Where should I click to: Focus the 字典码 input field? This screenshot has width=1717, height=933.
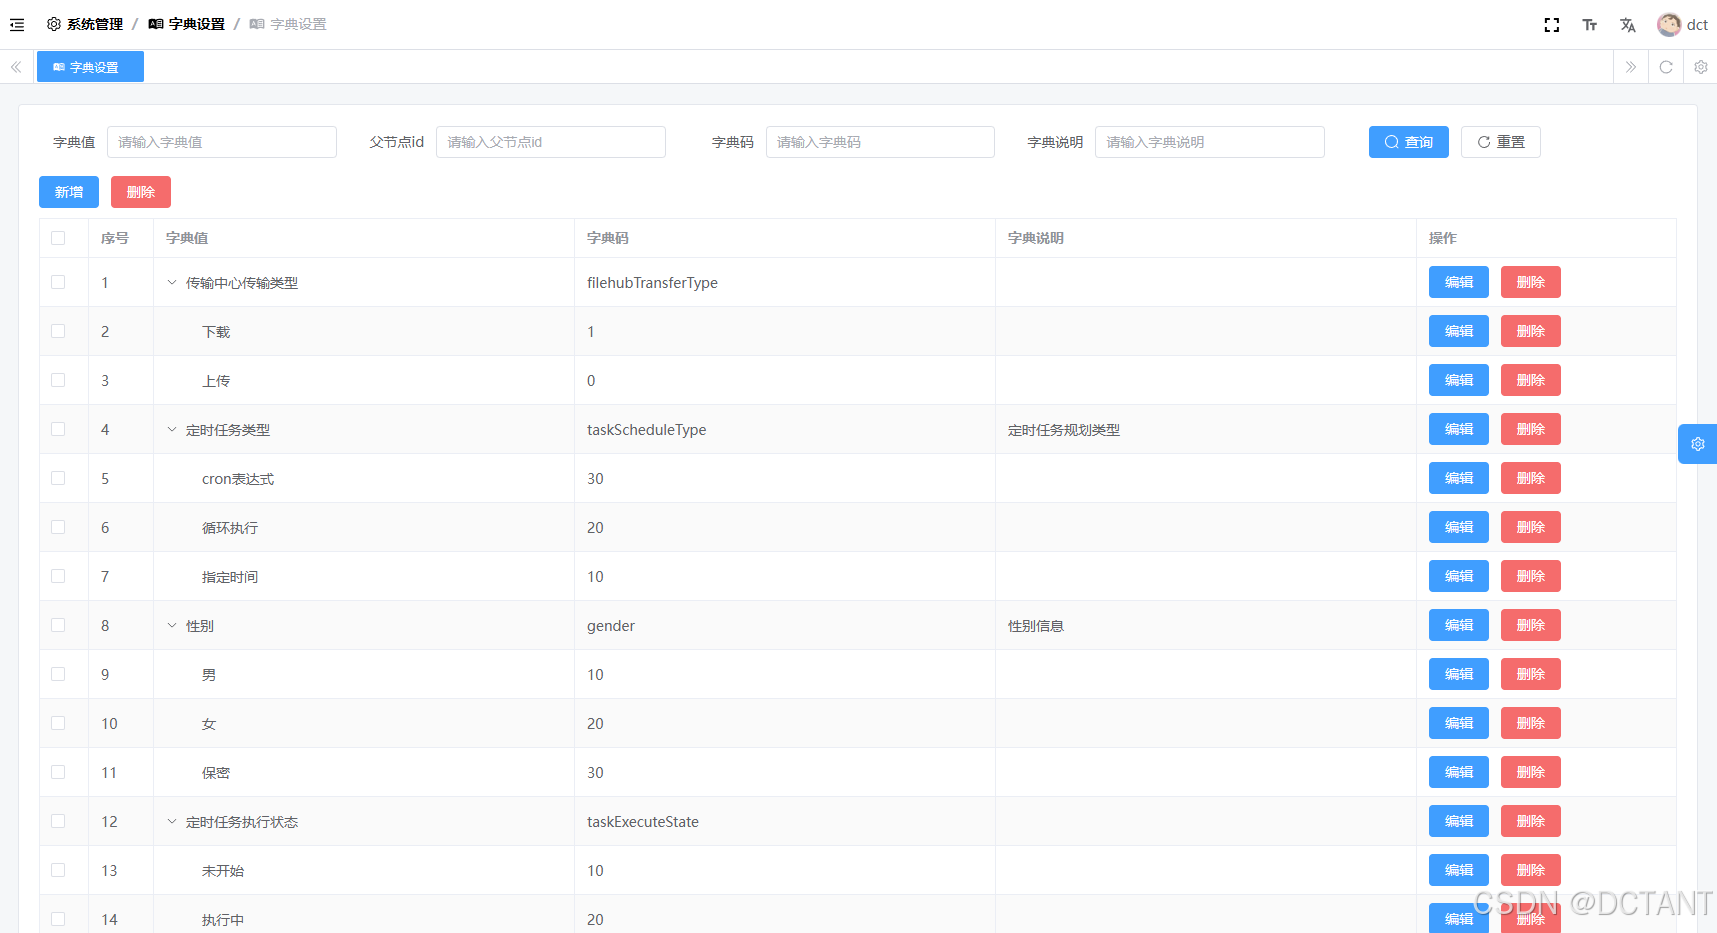(880, 142)
